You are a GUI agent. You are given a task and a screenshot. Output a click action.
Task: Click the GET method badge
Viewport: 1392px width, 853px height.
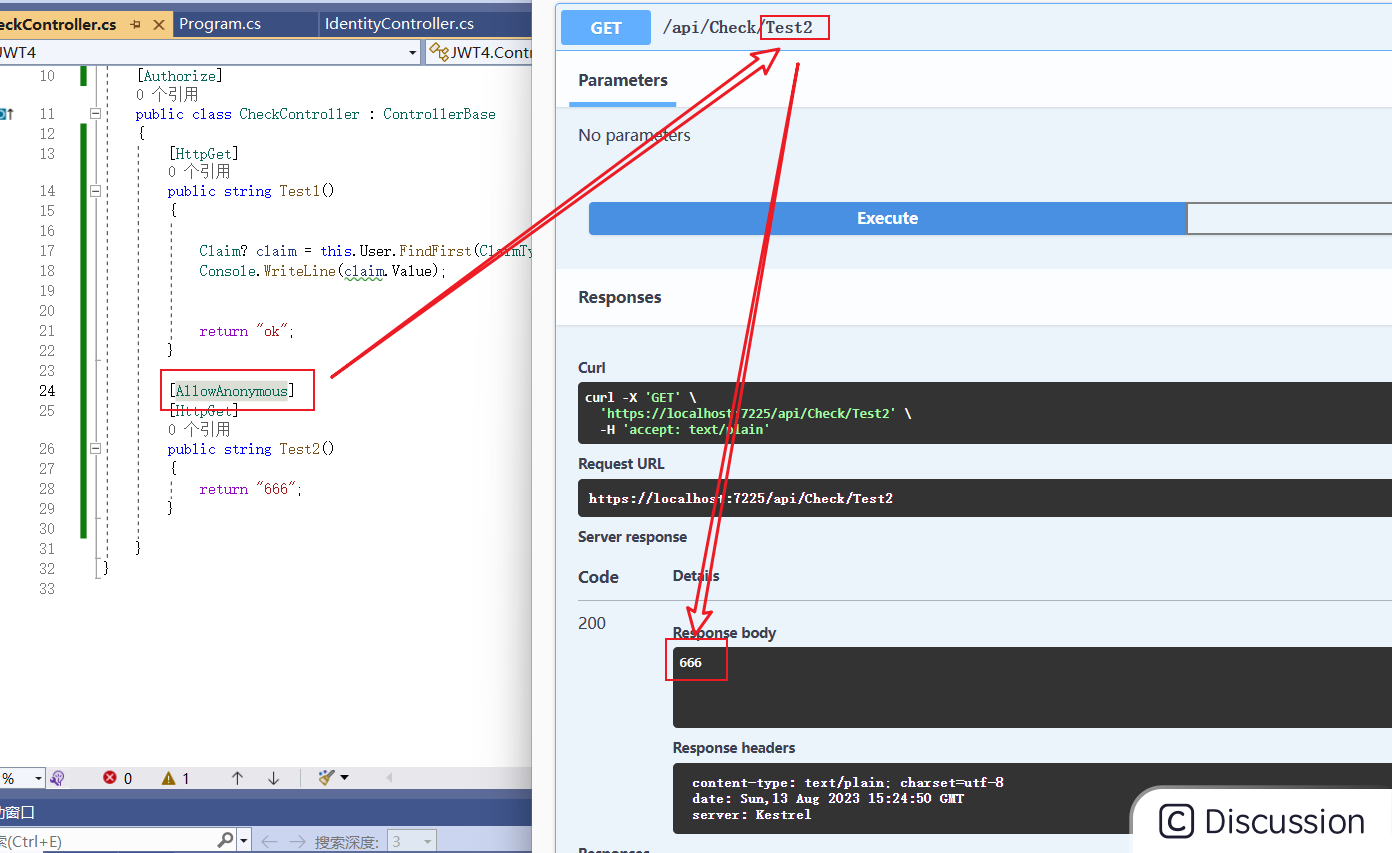coord(606,28)
